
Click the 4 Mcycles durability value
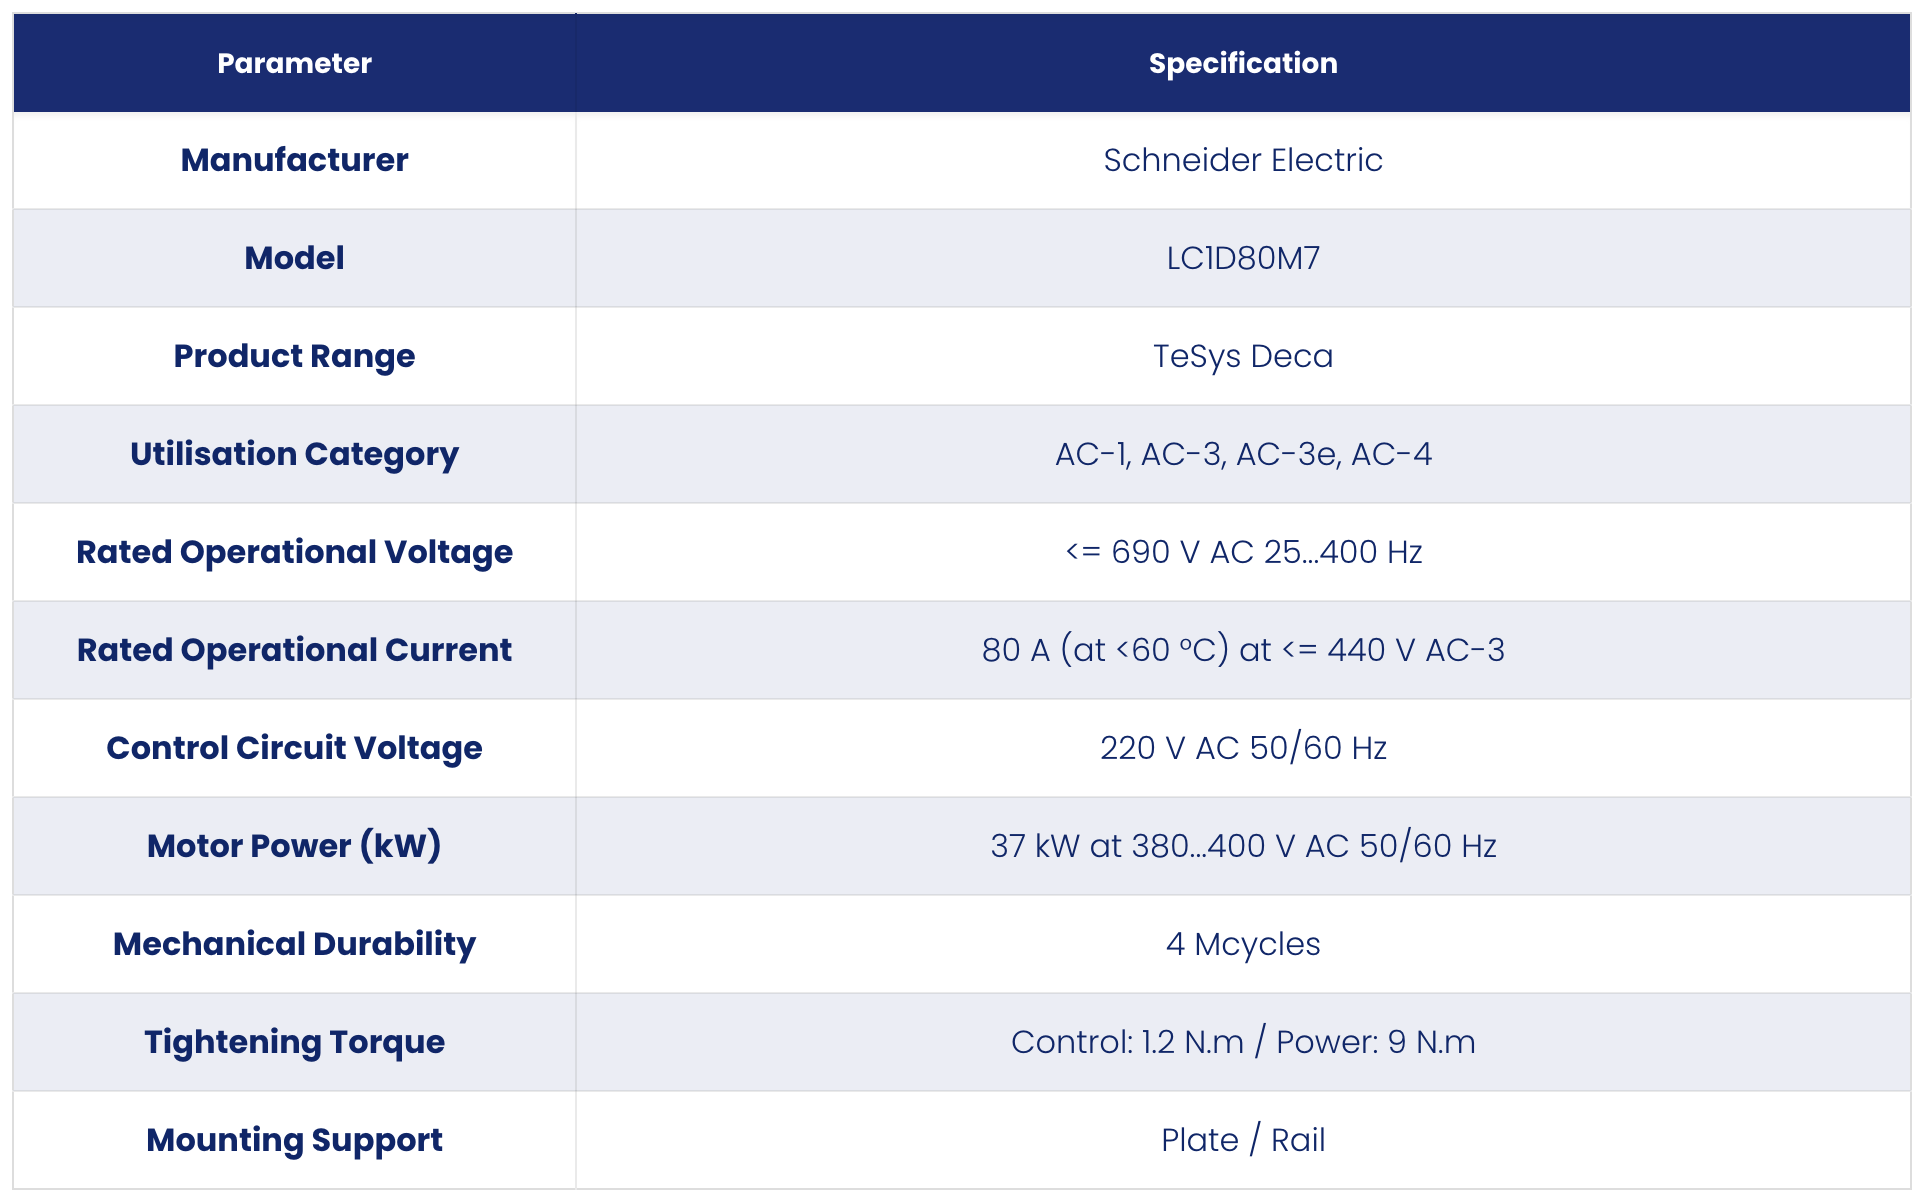tap(1242, 944)
